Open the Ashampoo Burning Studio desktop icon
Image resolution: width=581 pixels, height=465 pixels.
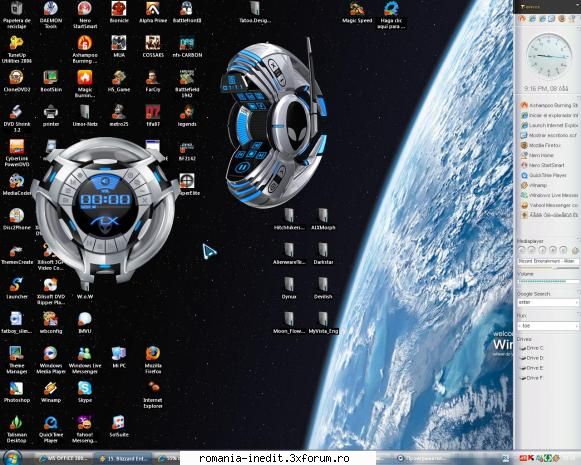[85, 49]
